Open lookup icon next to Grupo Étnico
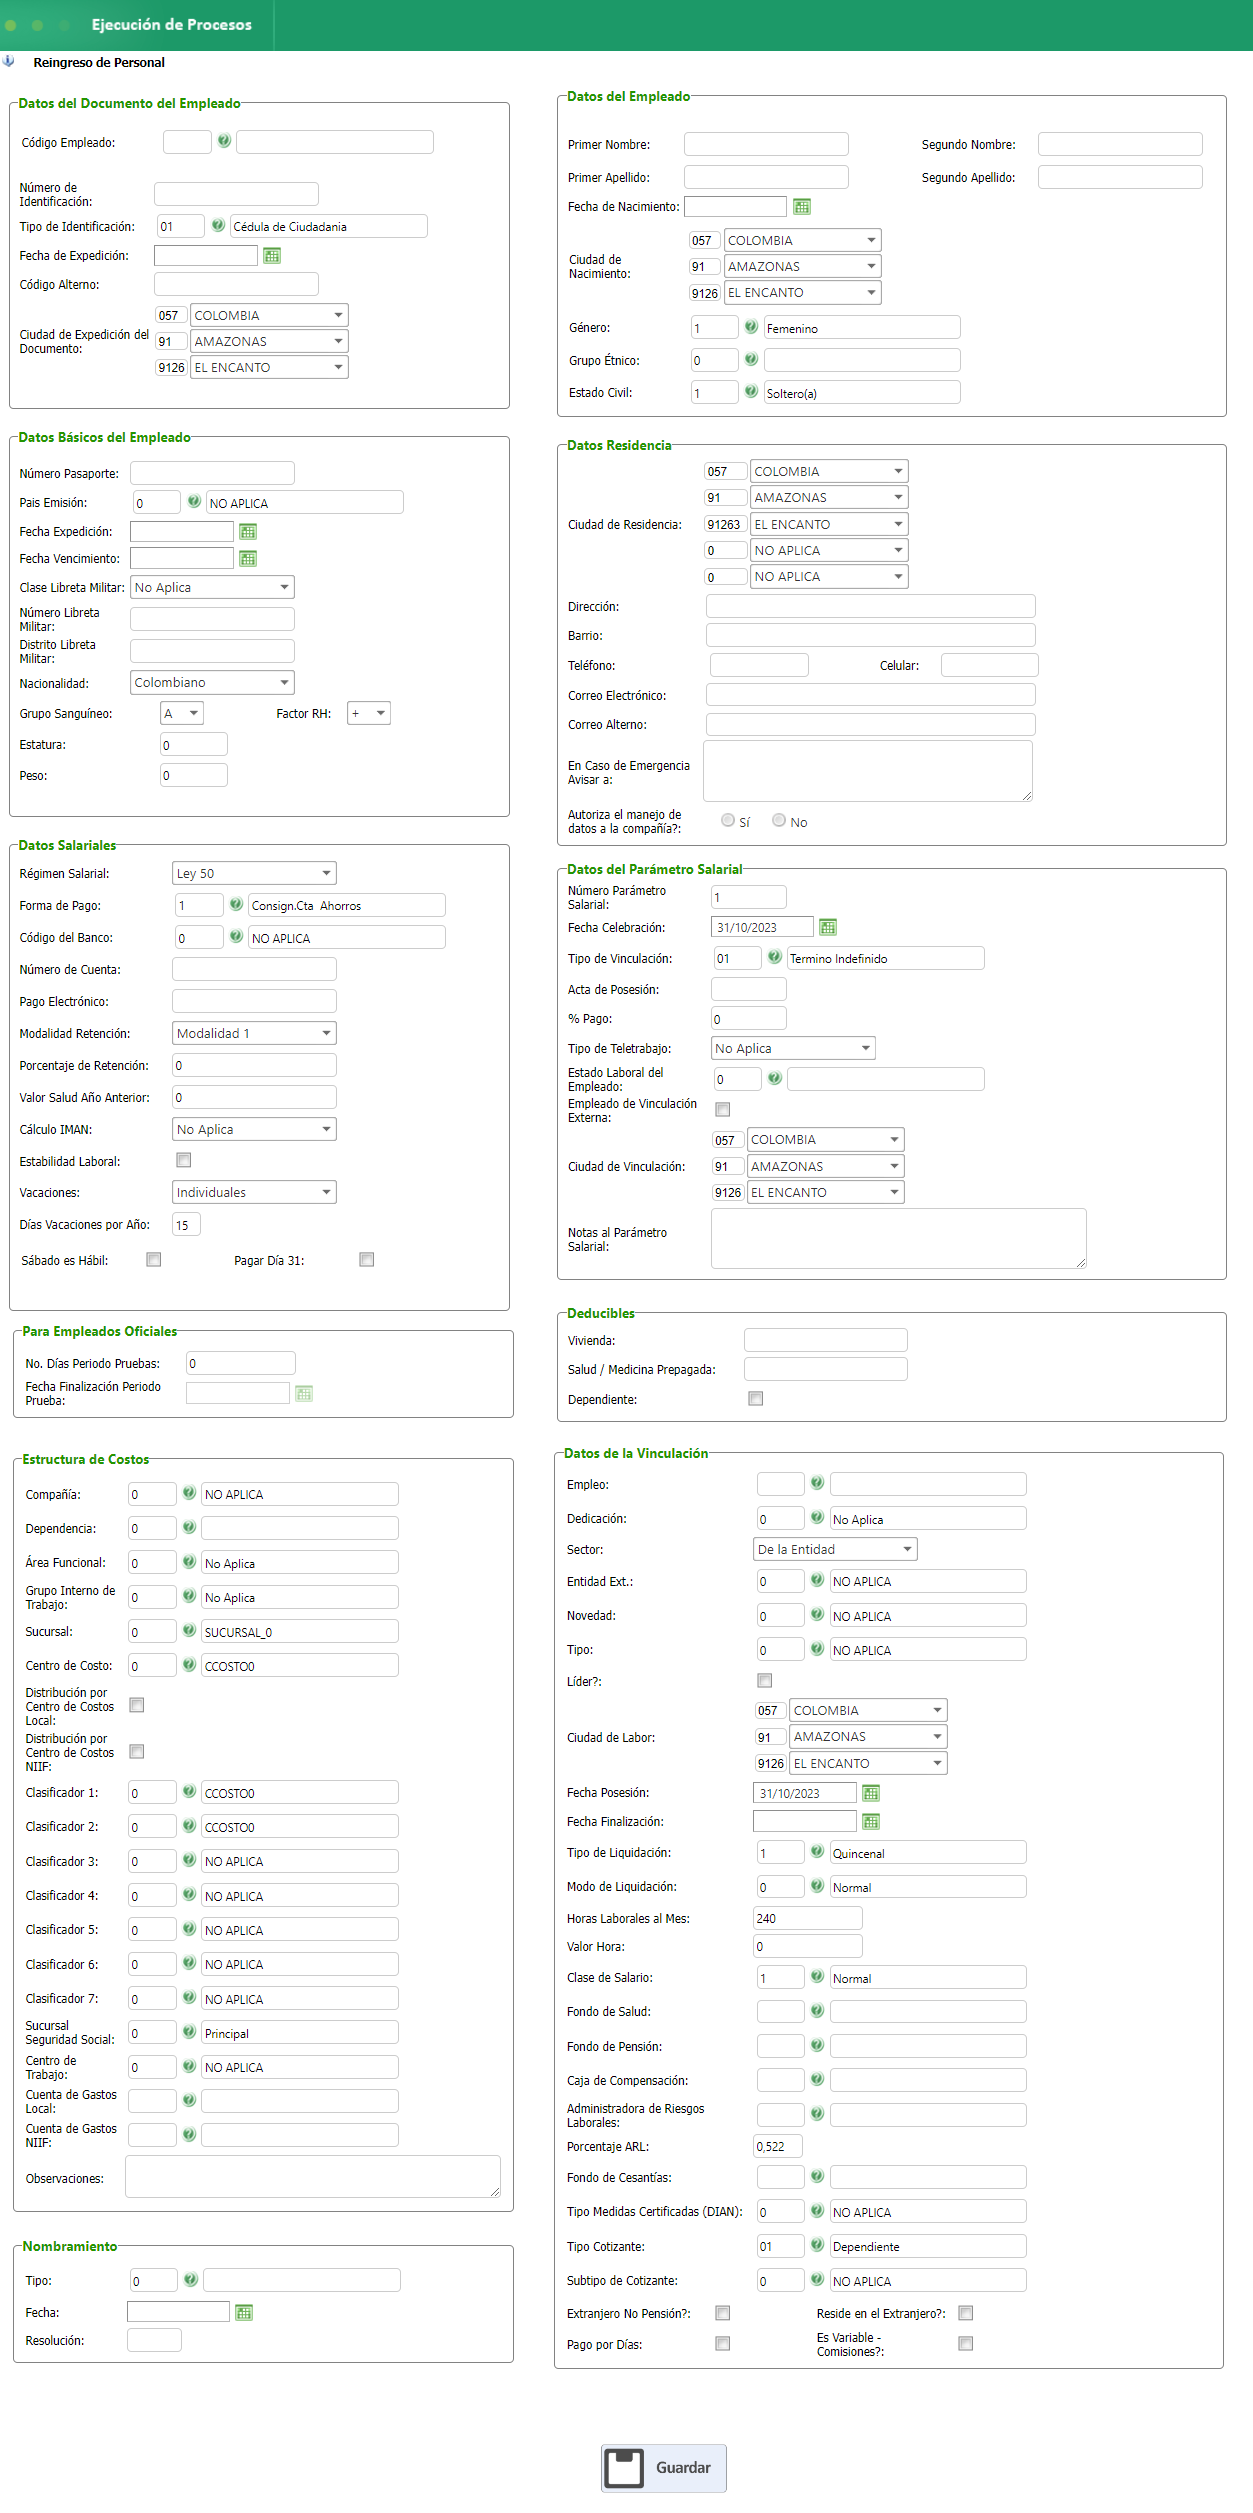 point(751,359)
